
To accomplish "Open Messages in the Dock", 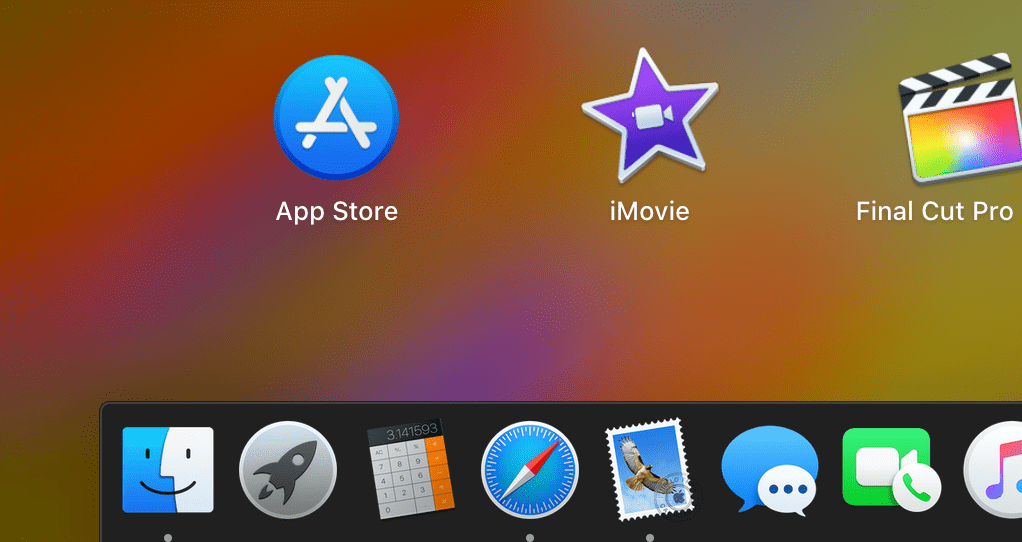I will [770, 470].
